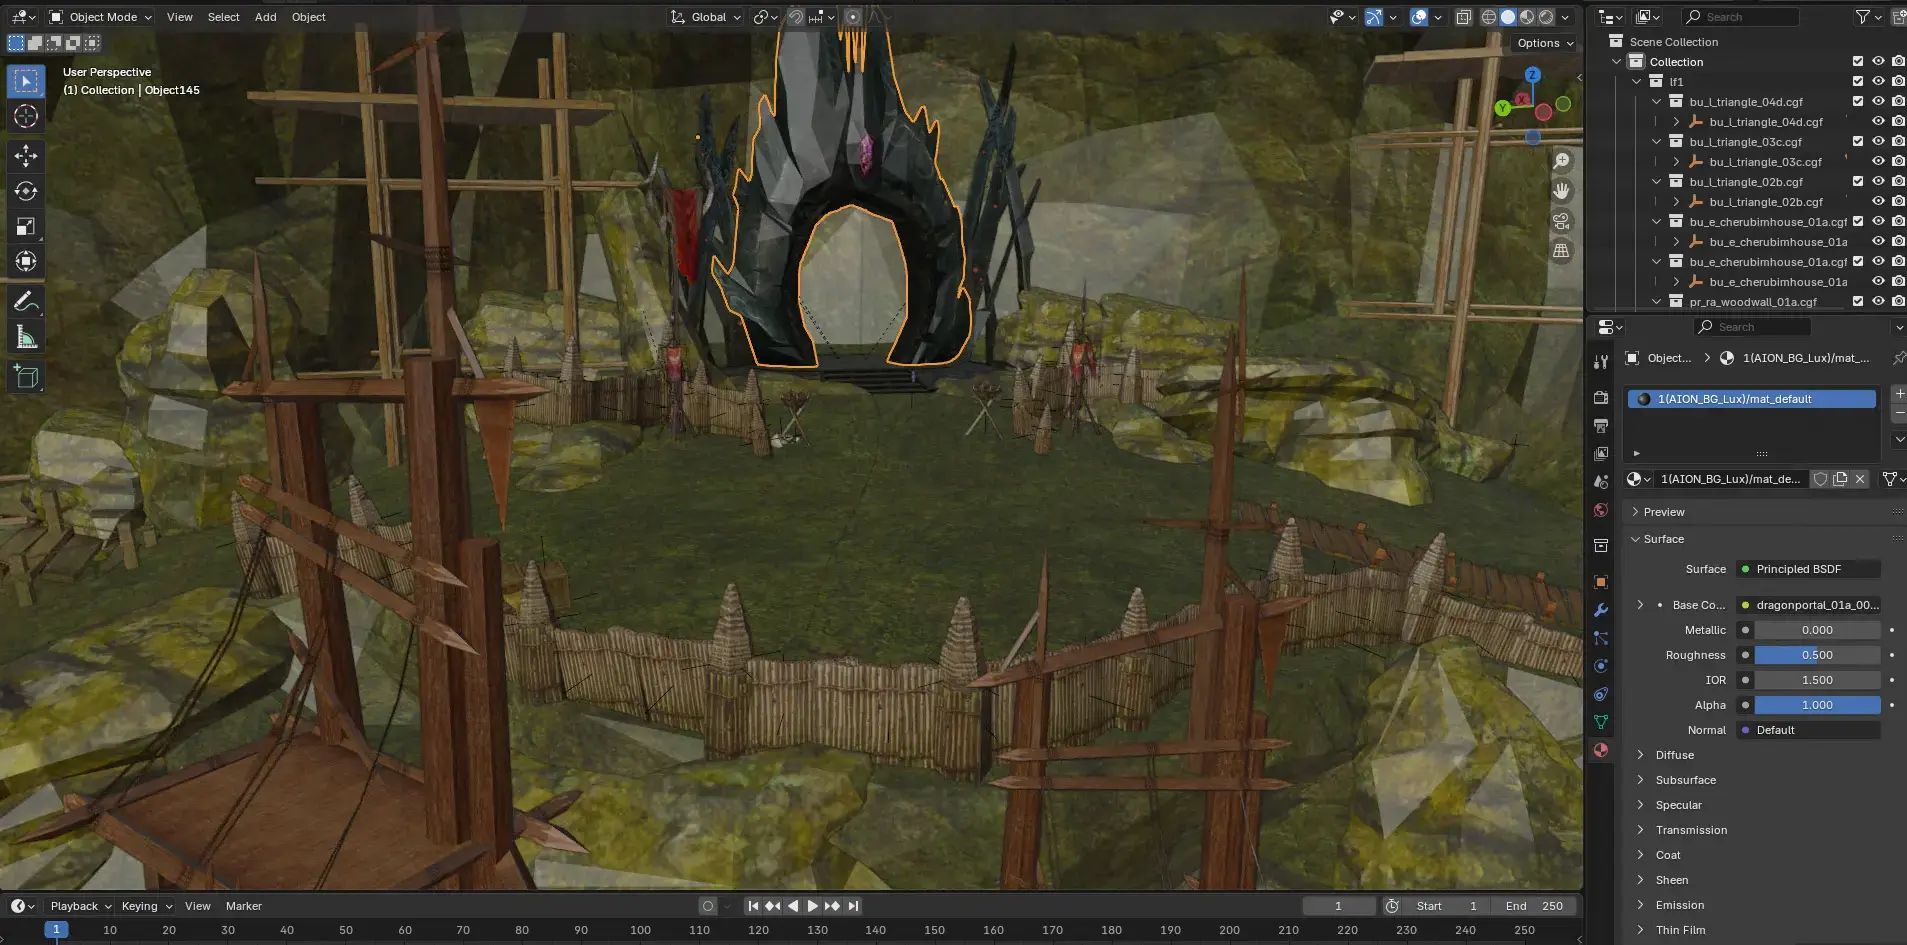Open the Render properties tab
This screenshot has height=945, width=1907.
1601,398
